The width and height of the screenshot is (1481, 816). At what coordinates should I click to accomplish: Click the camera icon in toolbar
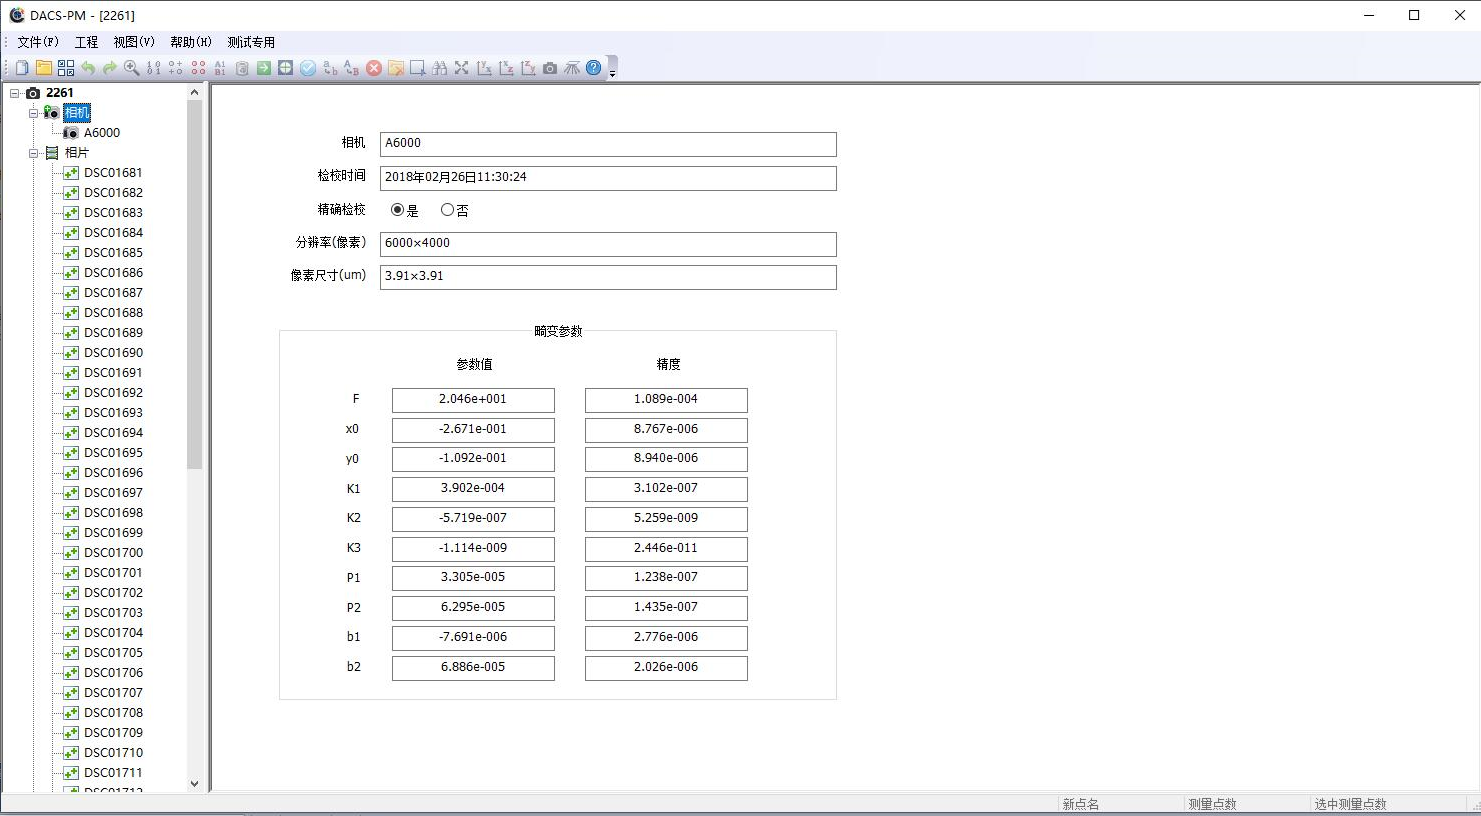(550, 68)
